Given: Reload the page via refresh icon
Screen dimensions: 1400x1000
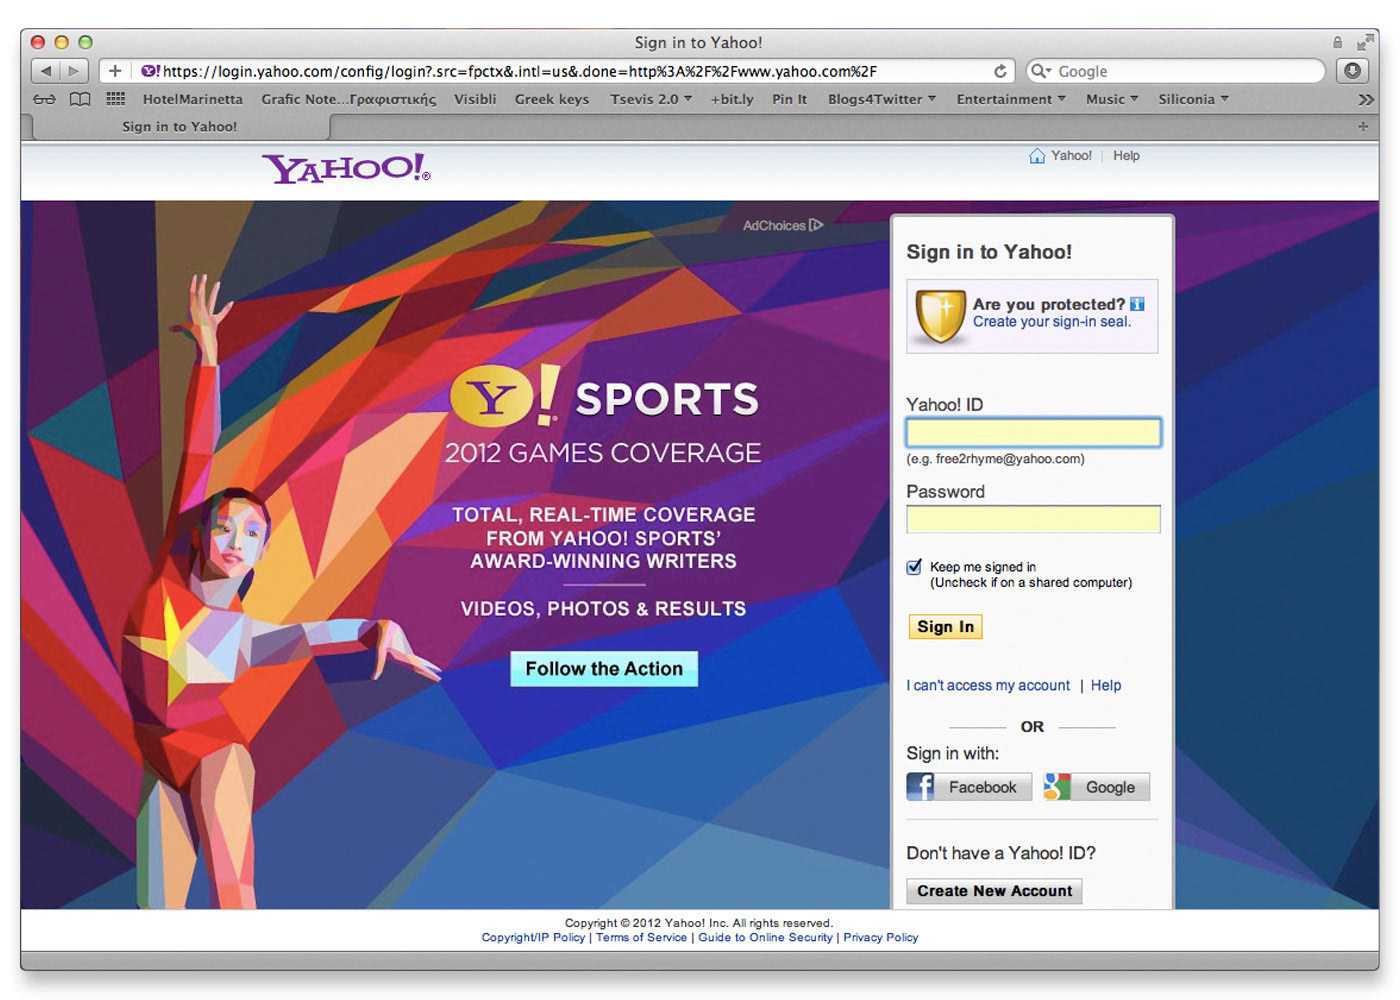Looking at the screenshot, I should coord(1000,71).
